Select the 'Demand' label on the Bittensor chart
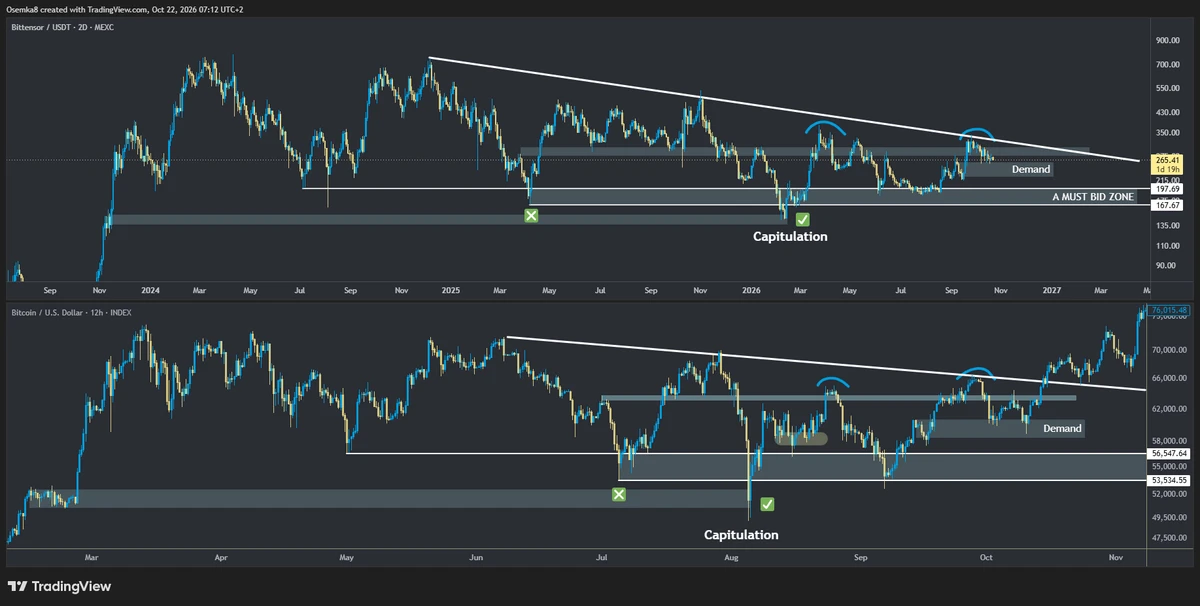 [1031, 170]
